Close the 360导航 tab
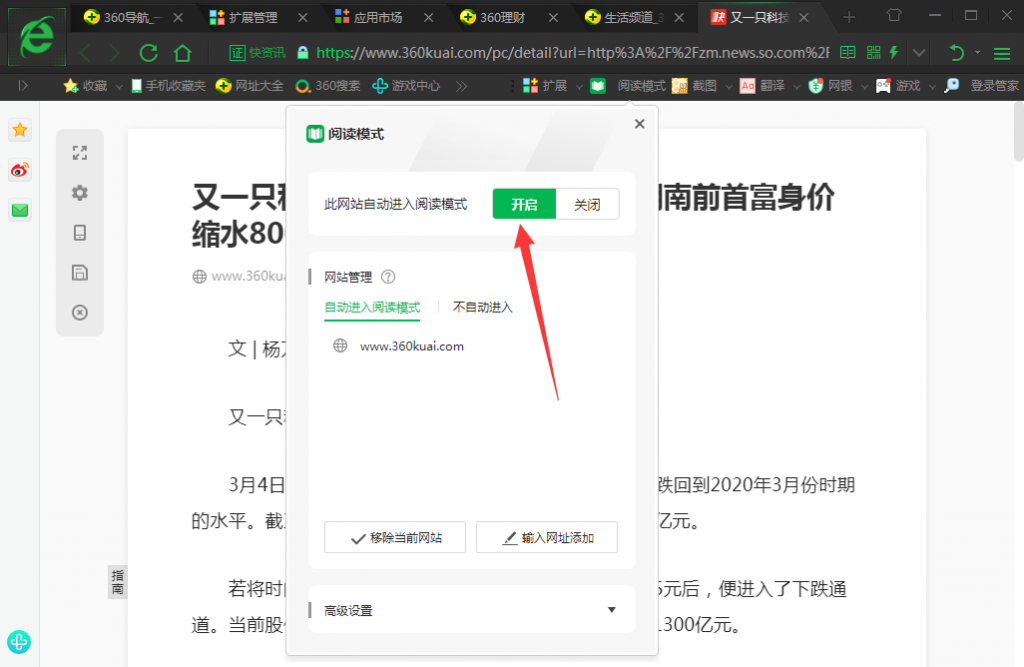Screen dimensions: 1024x667 [x=178, y=18]
